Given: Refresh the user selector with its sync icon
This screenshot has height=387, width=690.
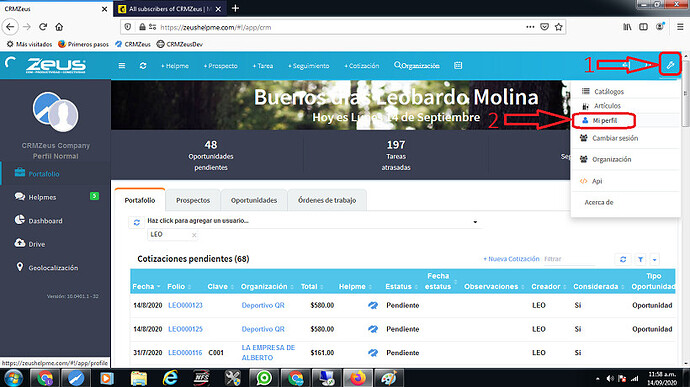Looking at the screenshot, I should click(x=137, y=222).
